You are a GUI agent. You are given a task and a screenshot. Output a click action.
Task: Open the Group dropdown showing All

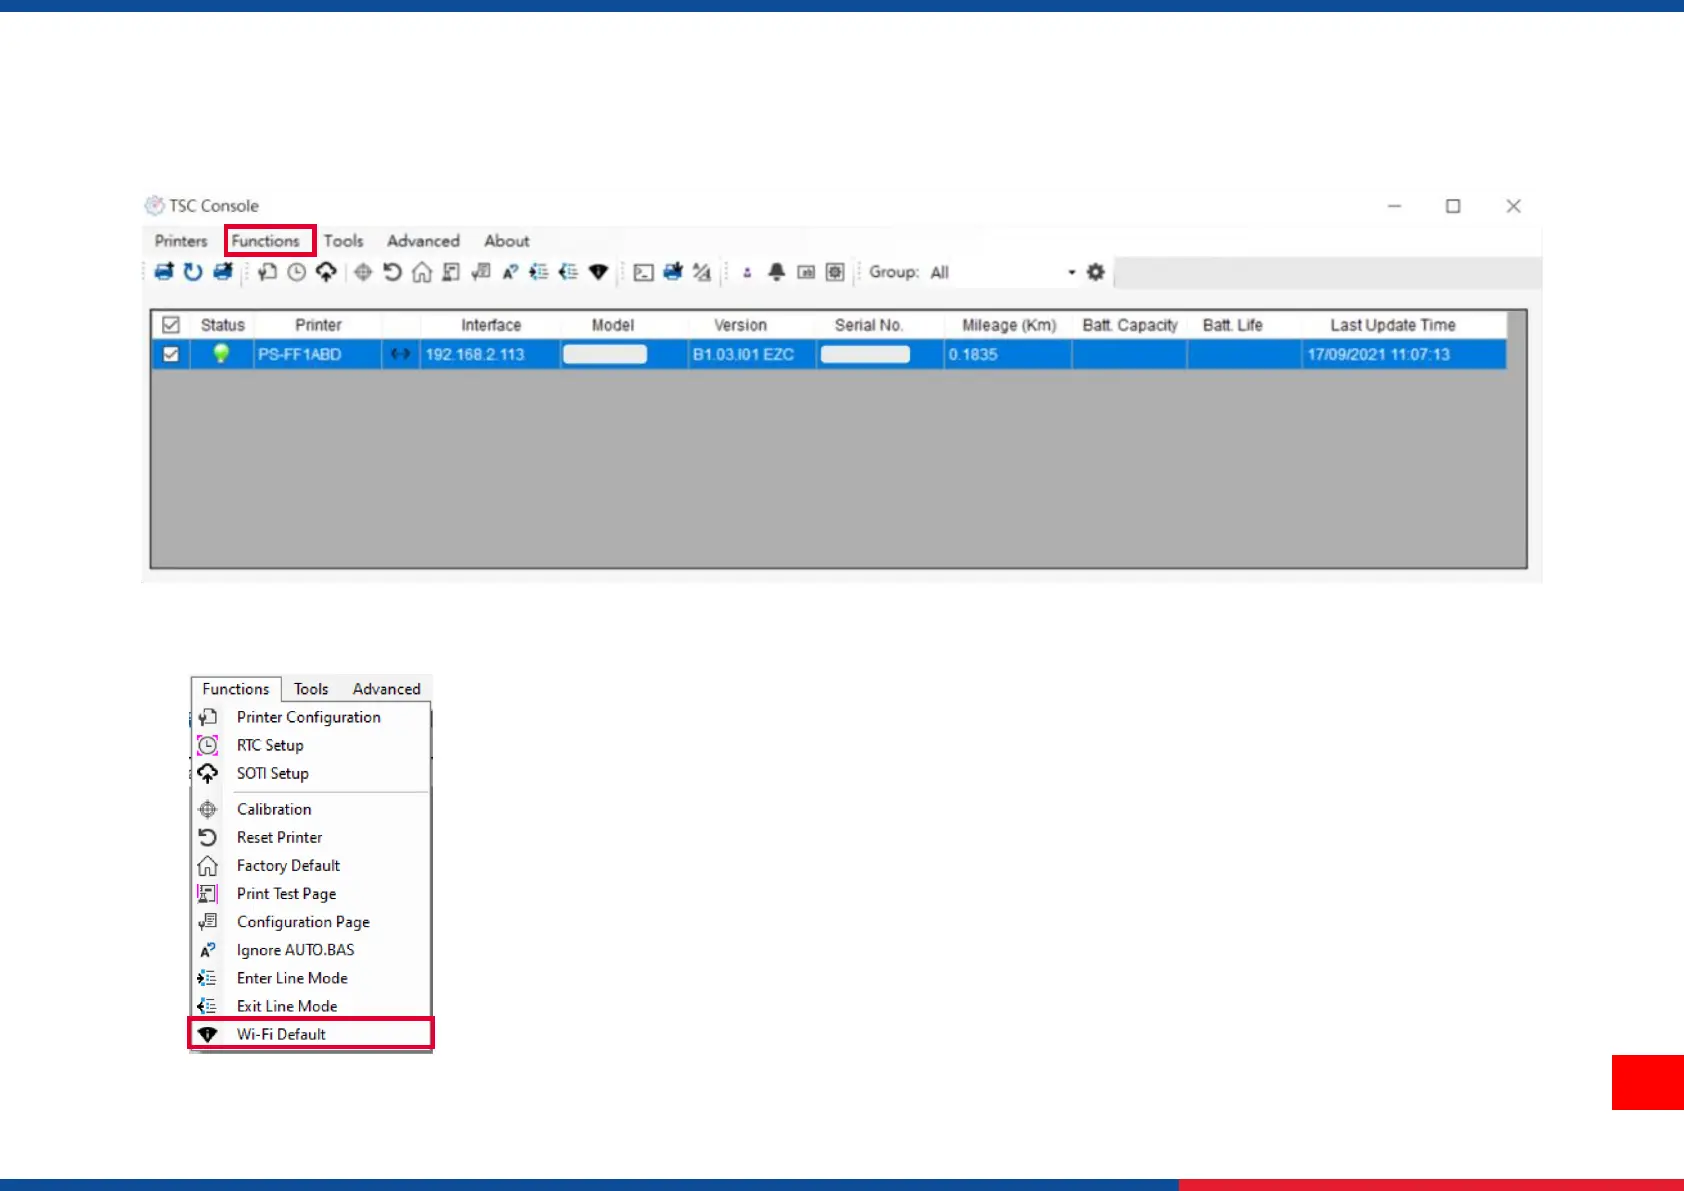point(1002,272)
